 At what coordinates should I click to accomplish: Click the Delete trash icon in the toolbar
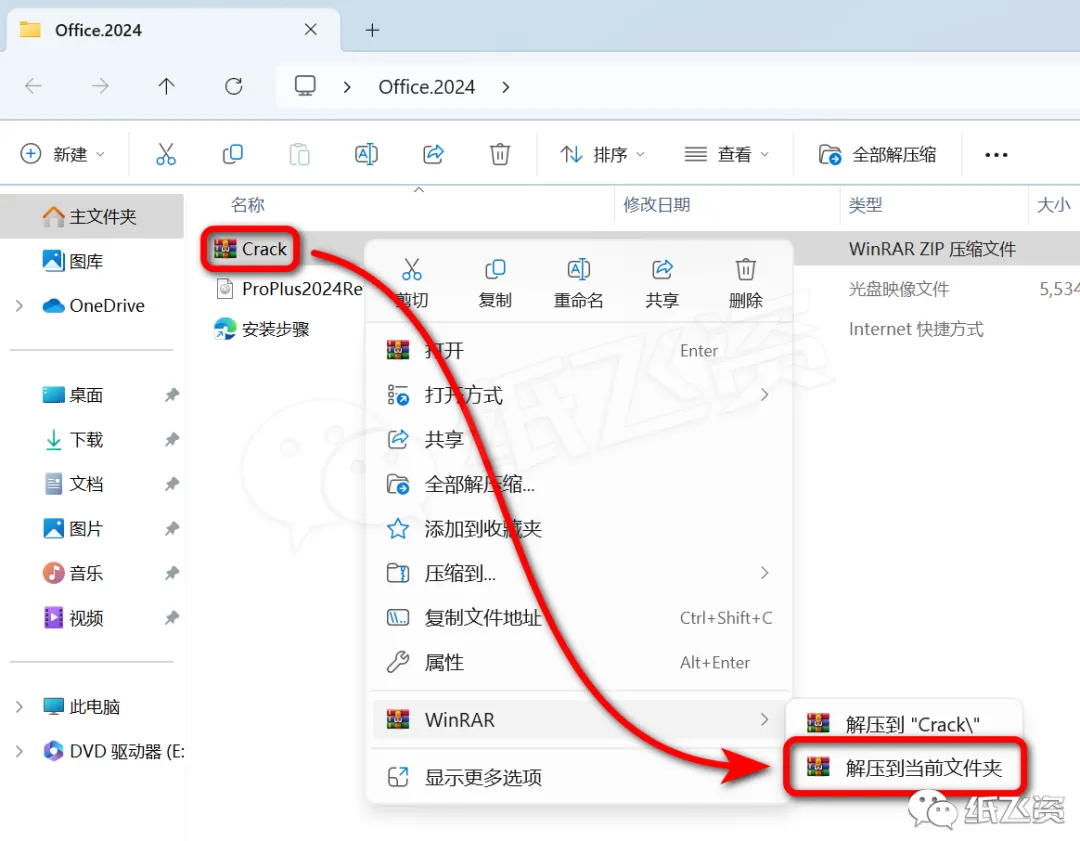coord(500,154)
